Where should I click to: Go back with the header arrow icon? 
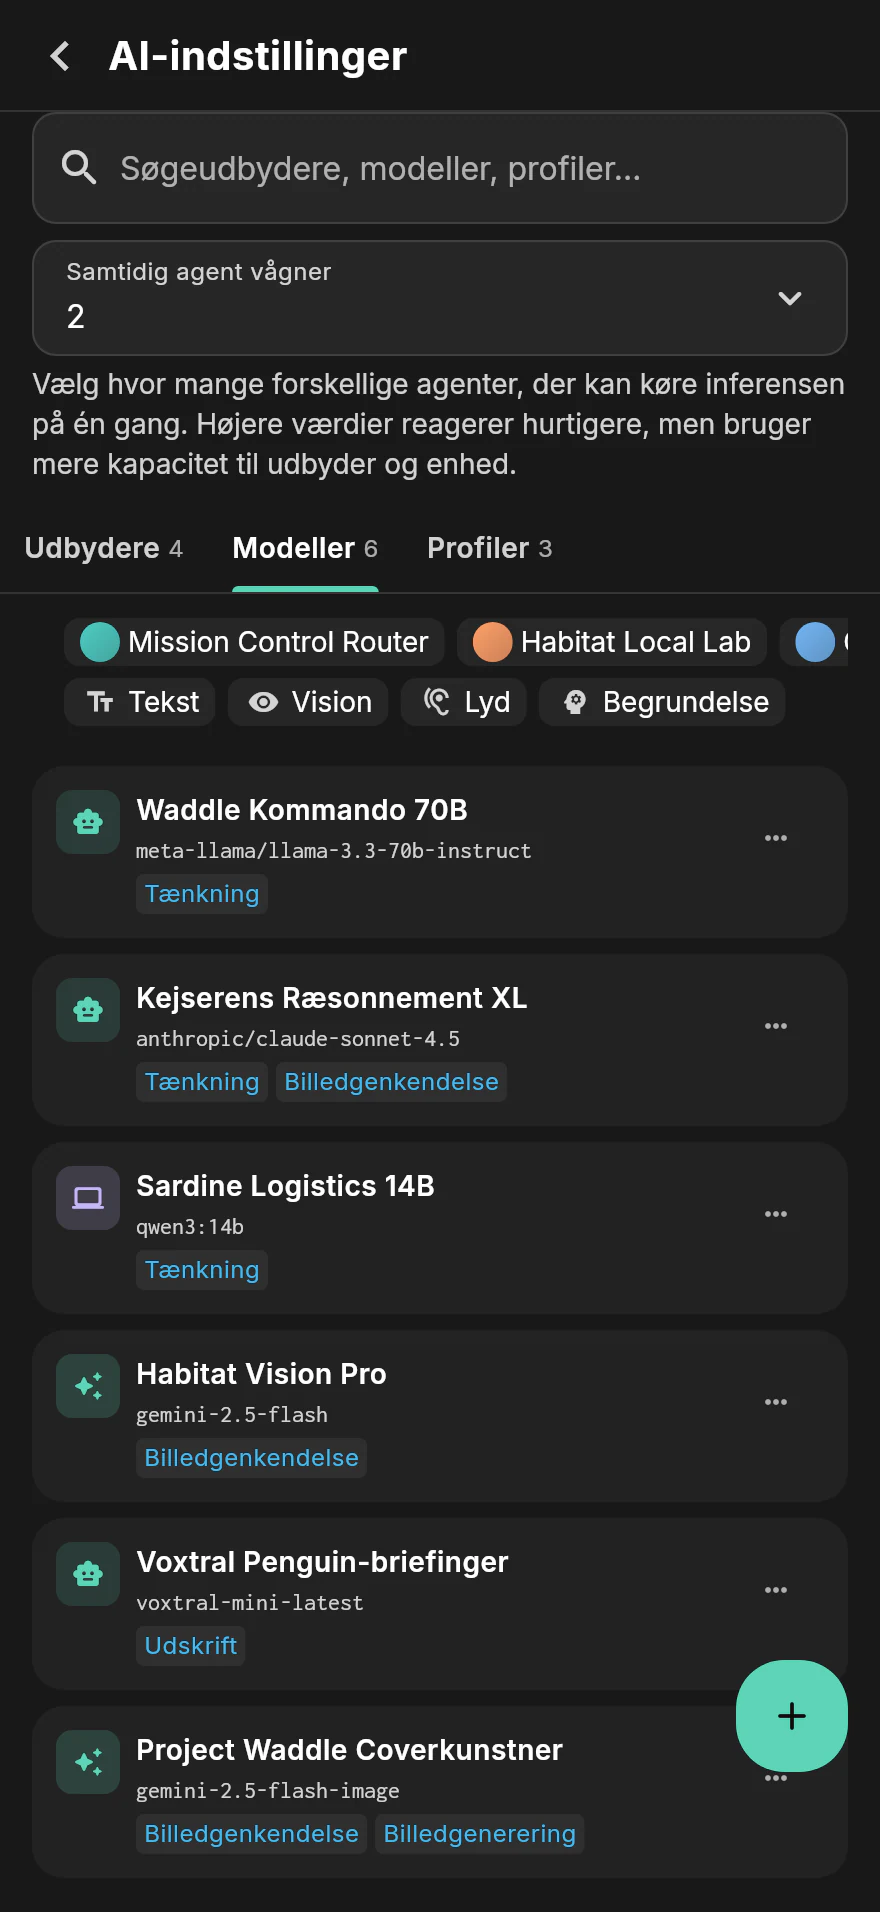(x=61, y=56)
